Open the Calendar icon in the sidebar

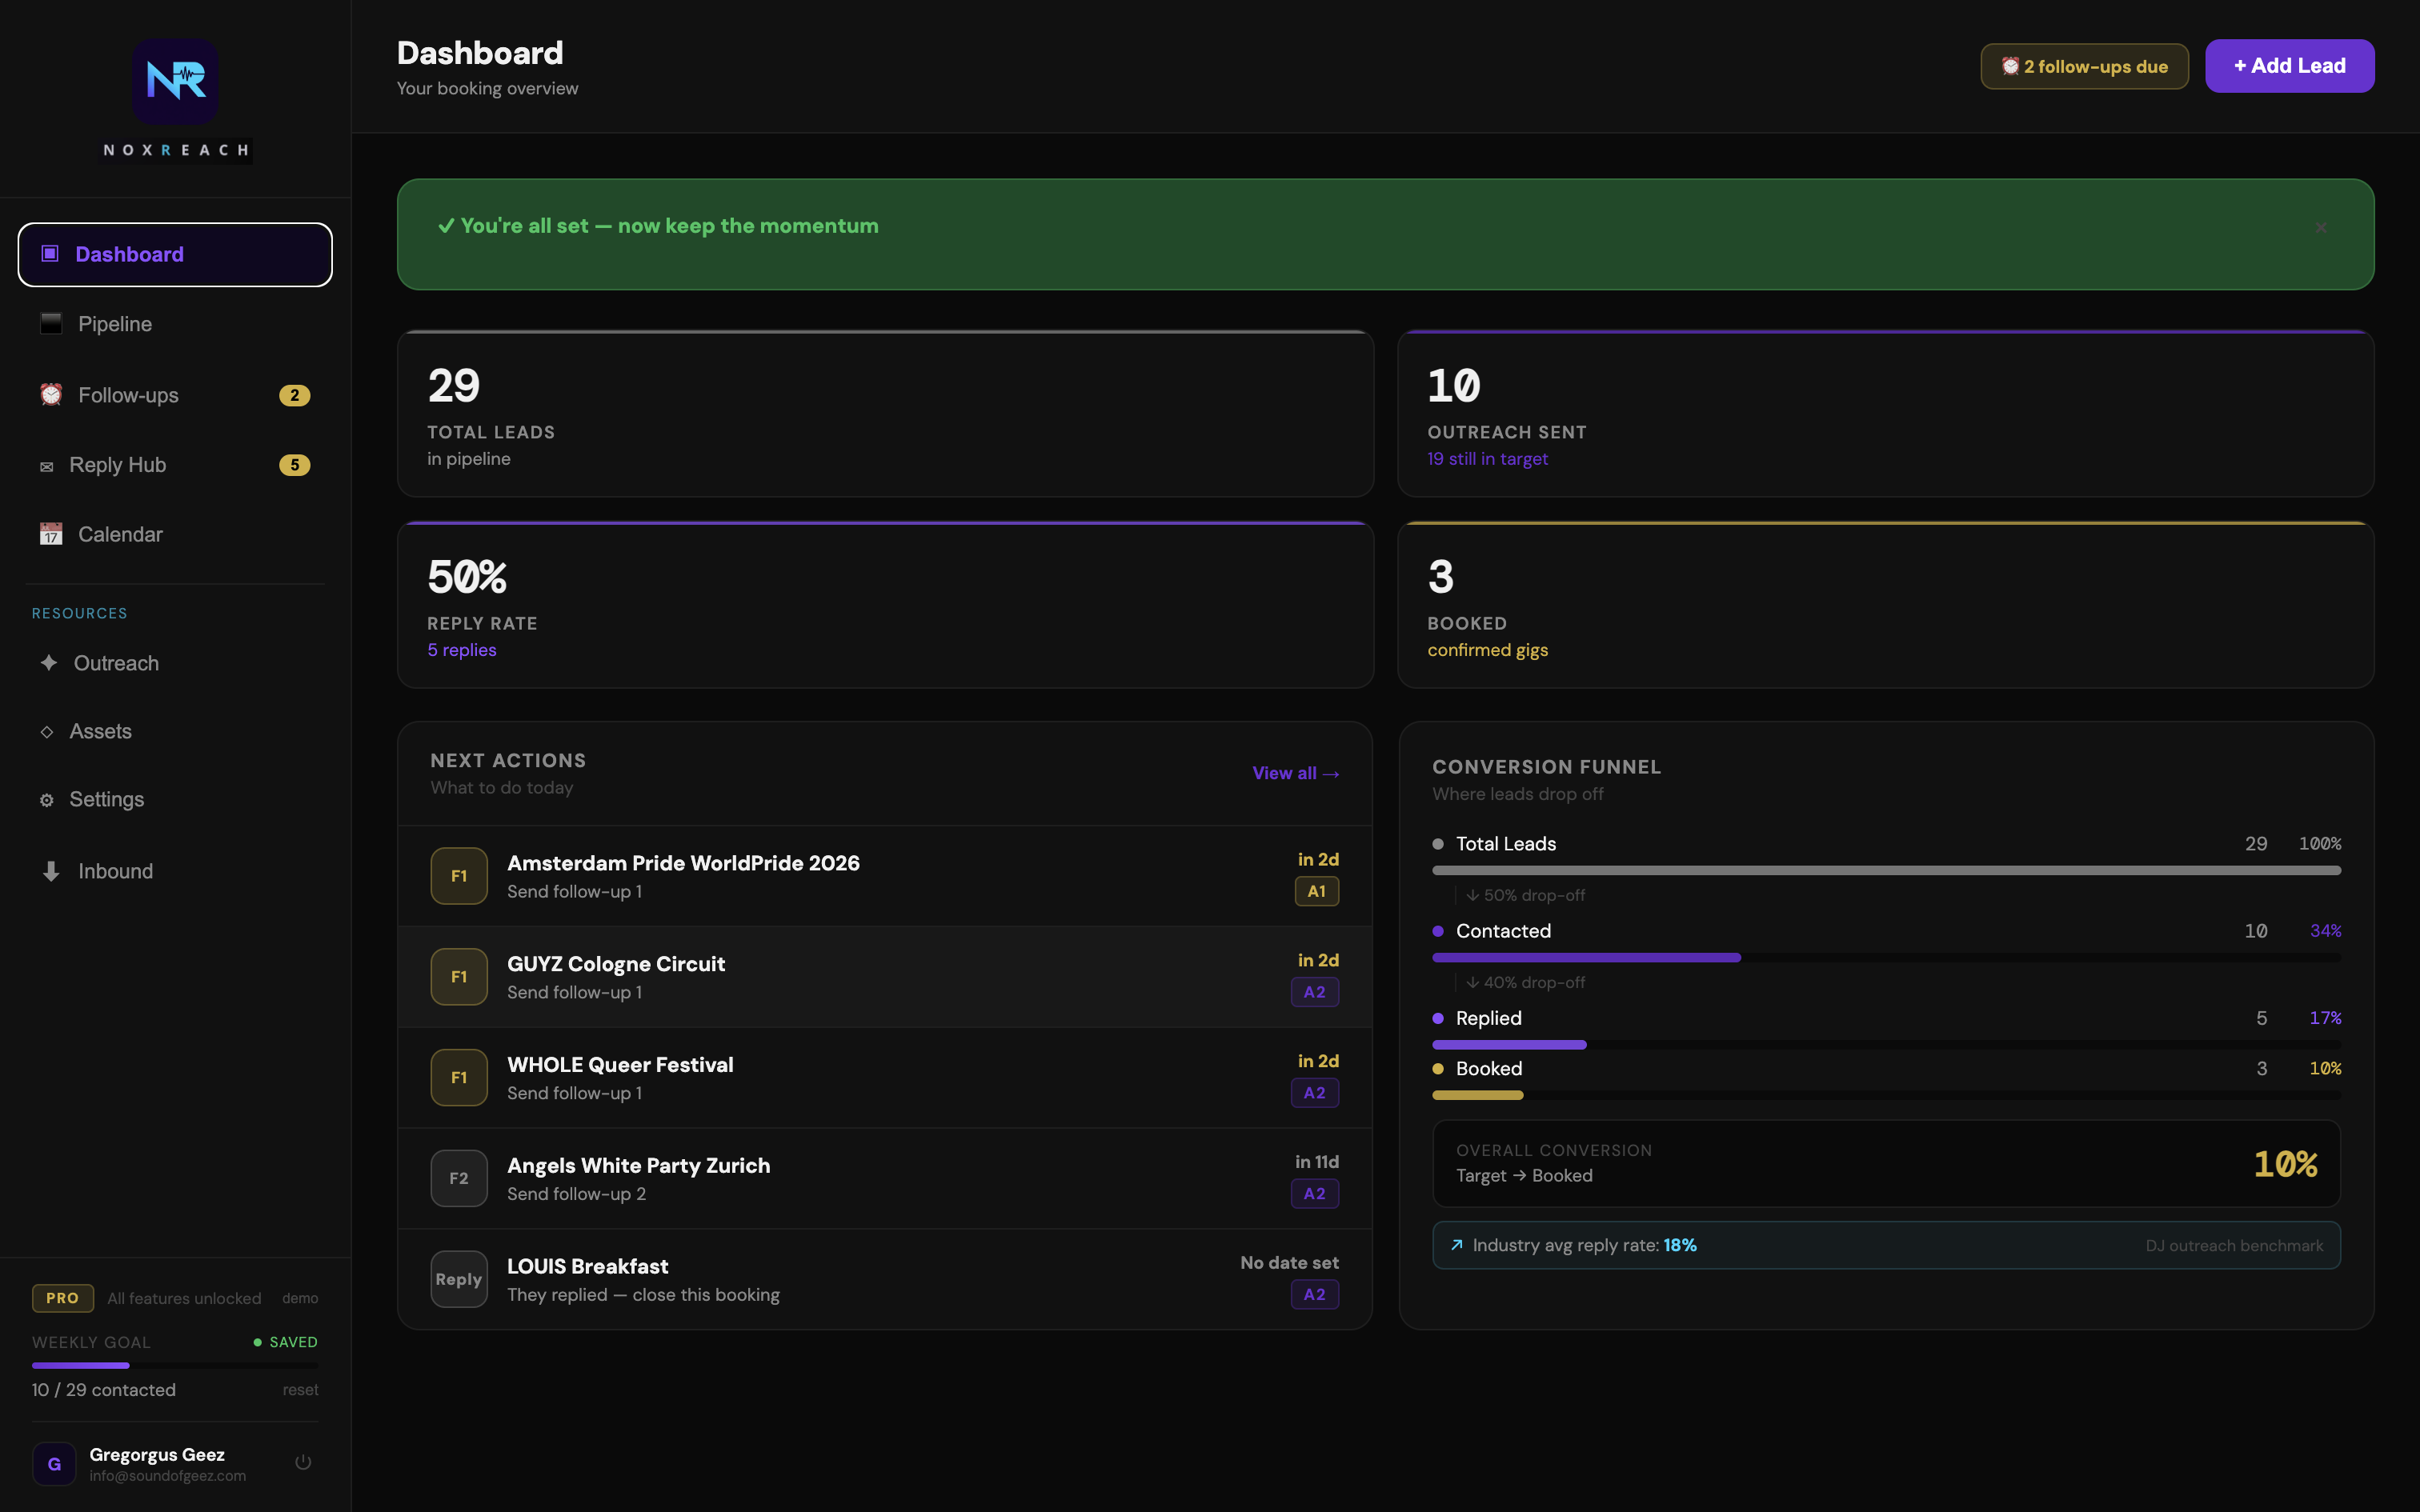point(51,534)
